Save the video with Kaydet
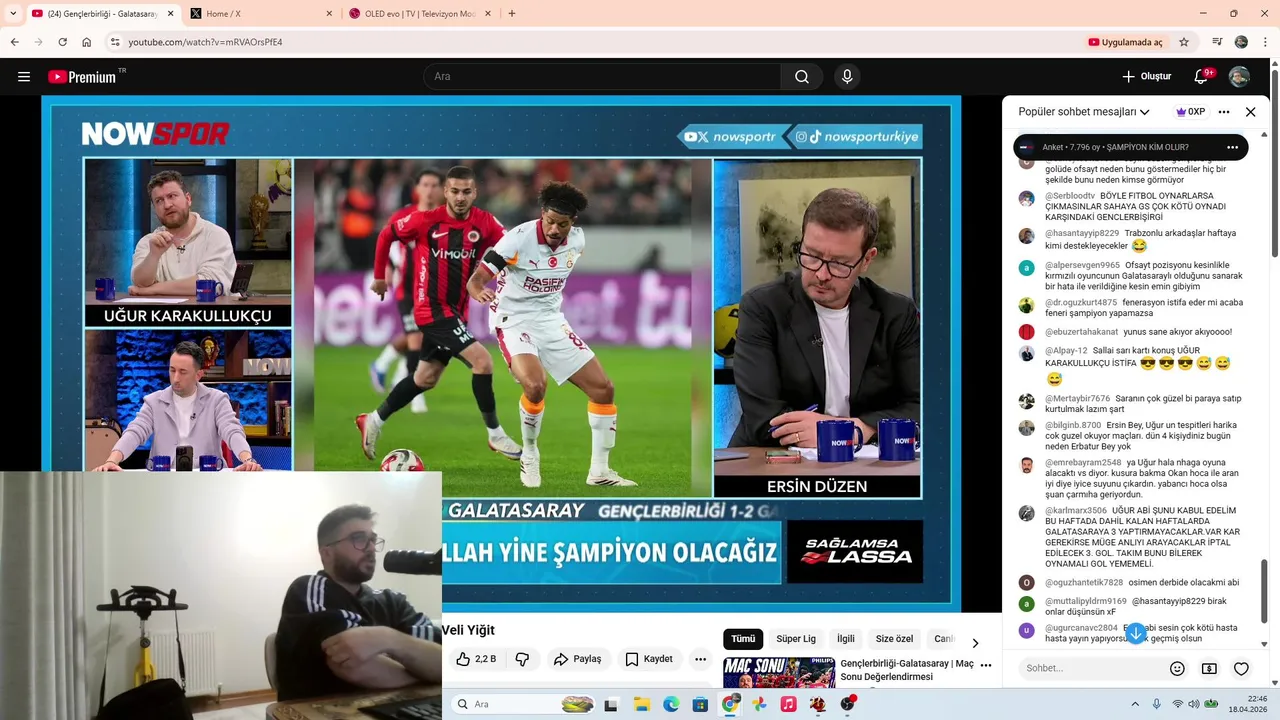The width and height of the screenshot is (1280, 720). [648, 659]
